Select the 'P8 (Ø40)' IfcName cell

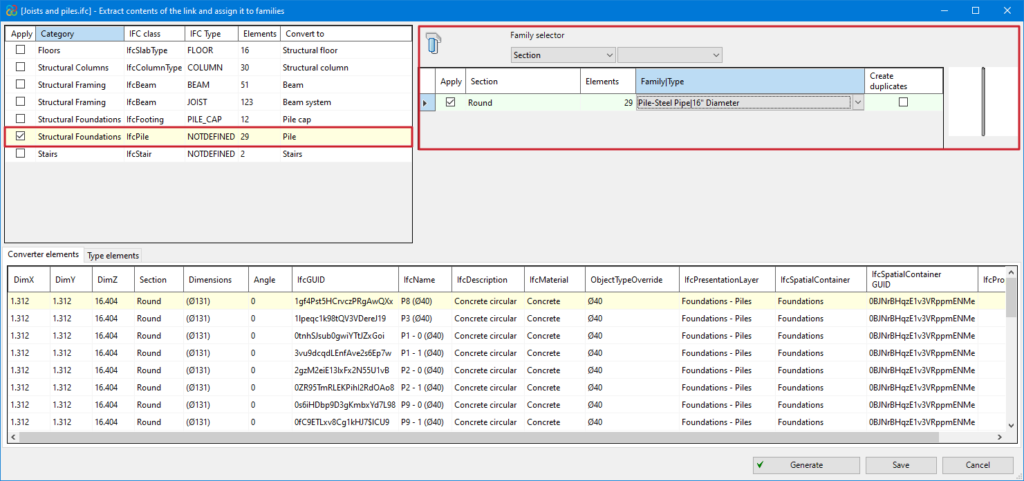[424, 301]
